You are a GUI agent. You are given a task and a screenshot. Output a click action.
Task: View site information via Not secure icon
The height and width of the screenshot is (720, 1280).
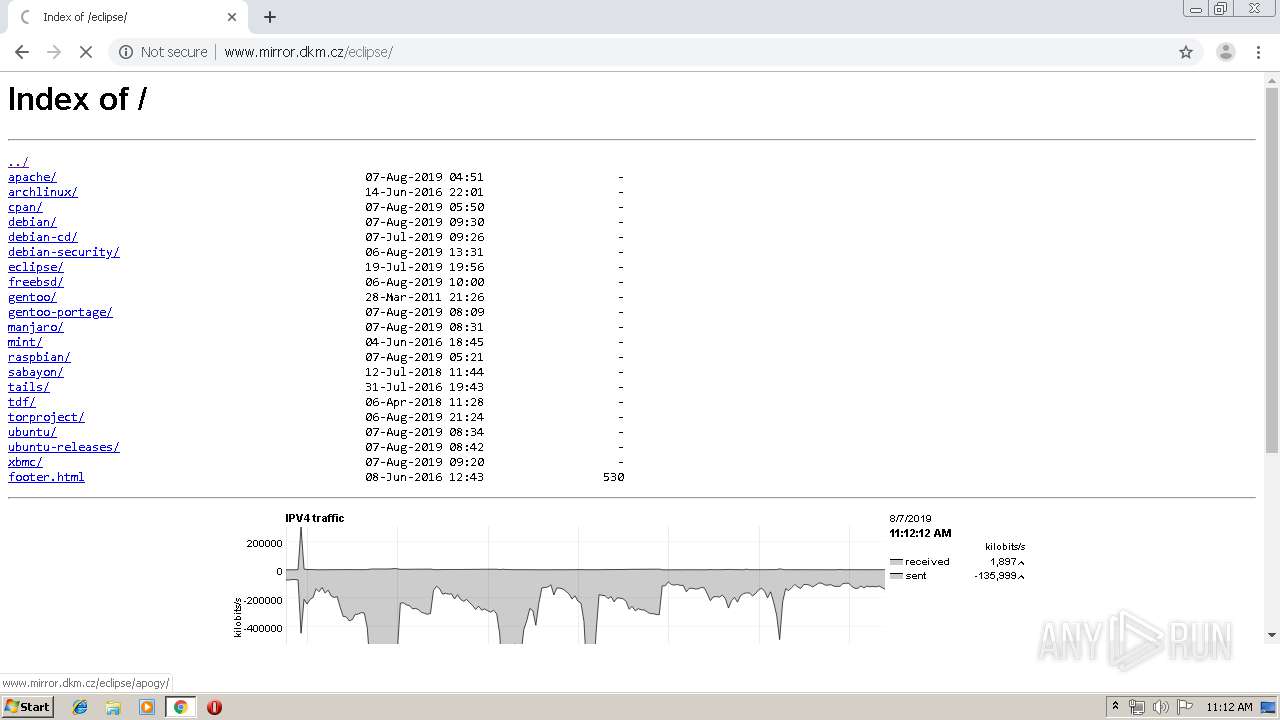163,52
